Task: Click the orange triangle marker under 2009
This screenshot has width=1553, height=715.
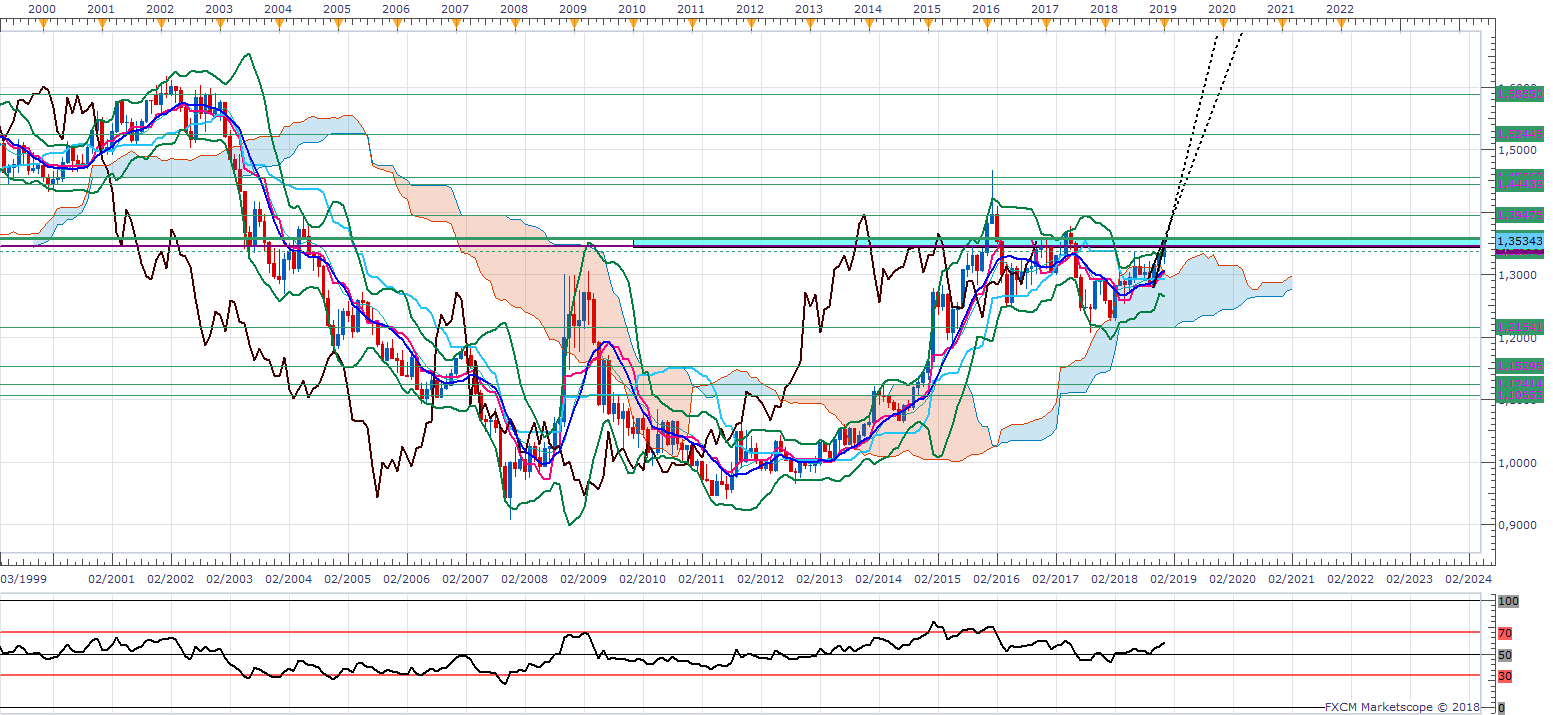Action: pos(573,25)
